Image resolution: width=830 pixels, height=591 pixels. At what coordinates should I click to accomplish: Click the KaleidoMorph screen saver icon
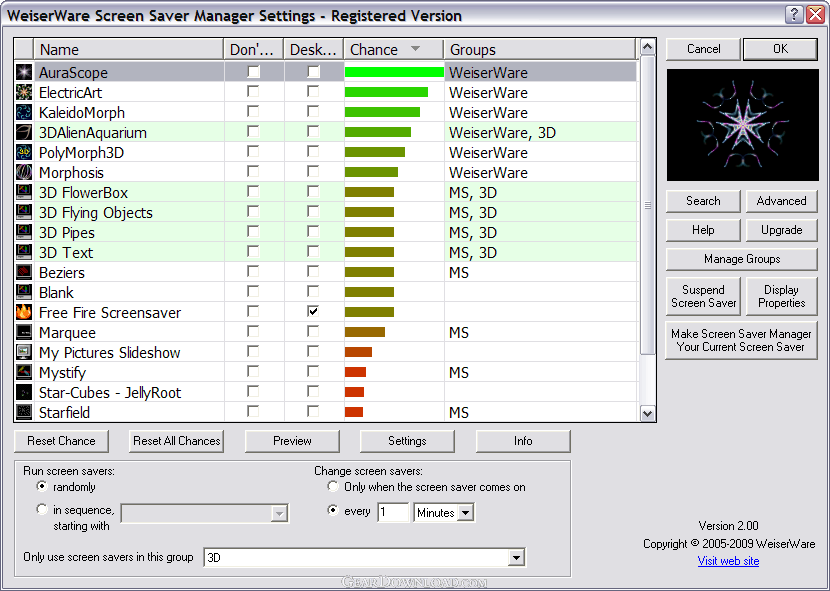click(x=24, y=112)
